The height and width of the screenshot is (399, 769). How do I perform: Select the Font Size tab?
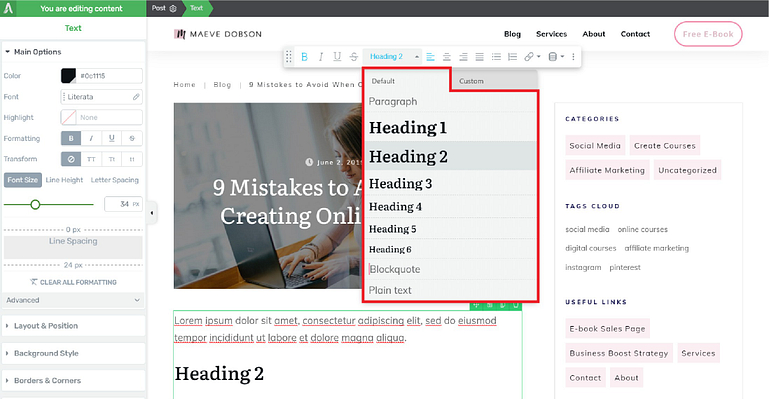click(23, 180)
